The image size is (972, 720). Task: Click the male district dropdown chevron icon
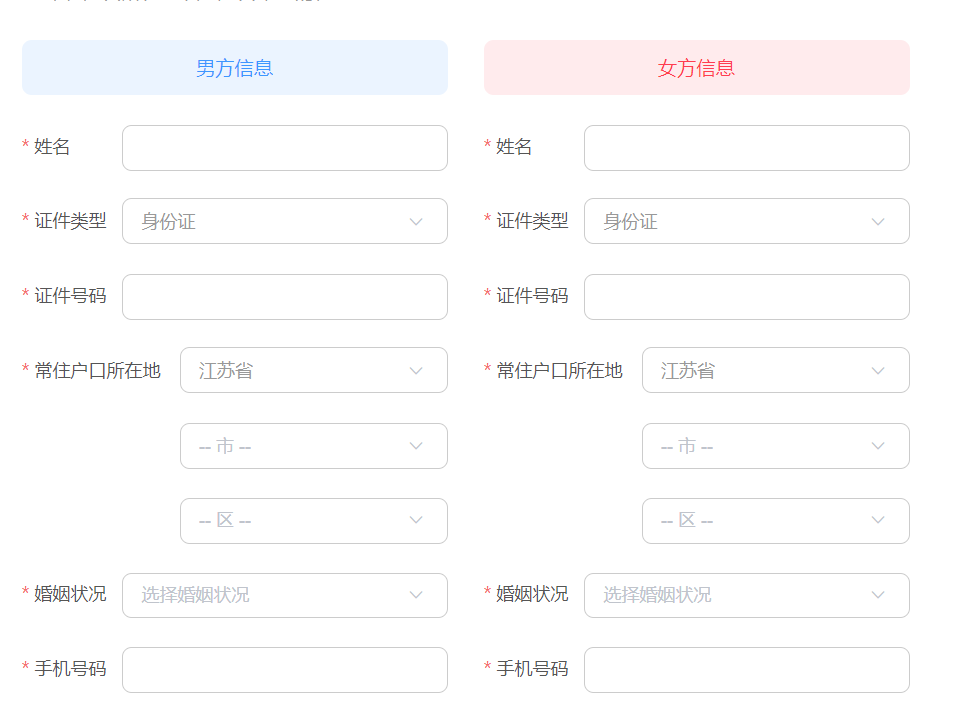tap(416, 521)
